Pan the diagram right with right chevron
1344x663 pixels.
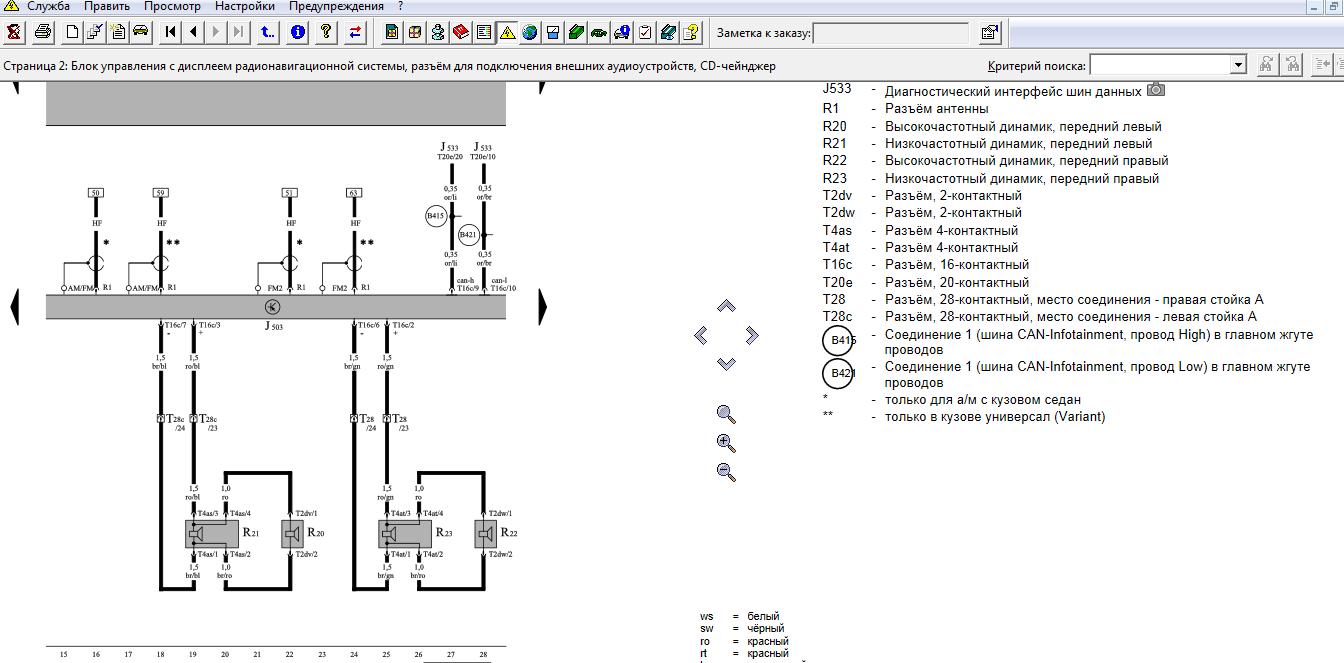[755, 334]
